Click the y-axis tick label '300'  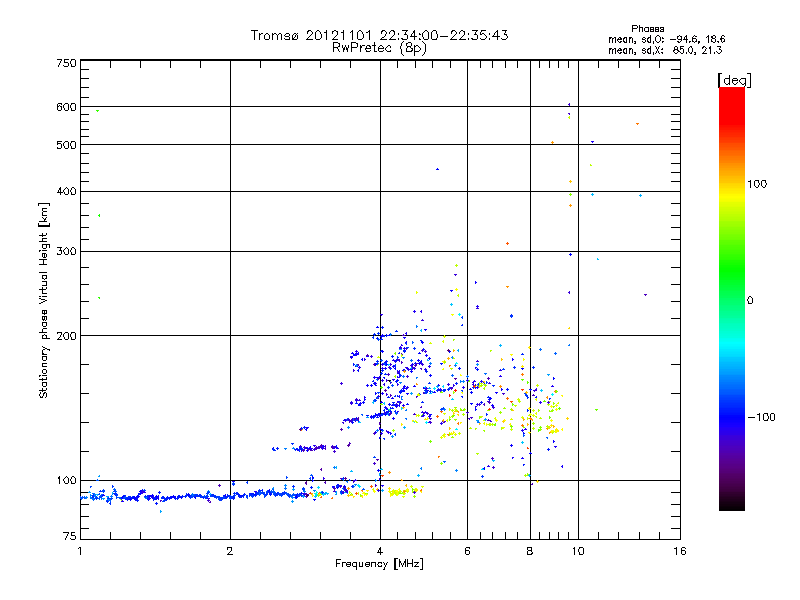click(x=66, y=252)
